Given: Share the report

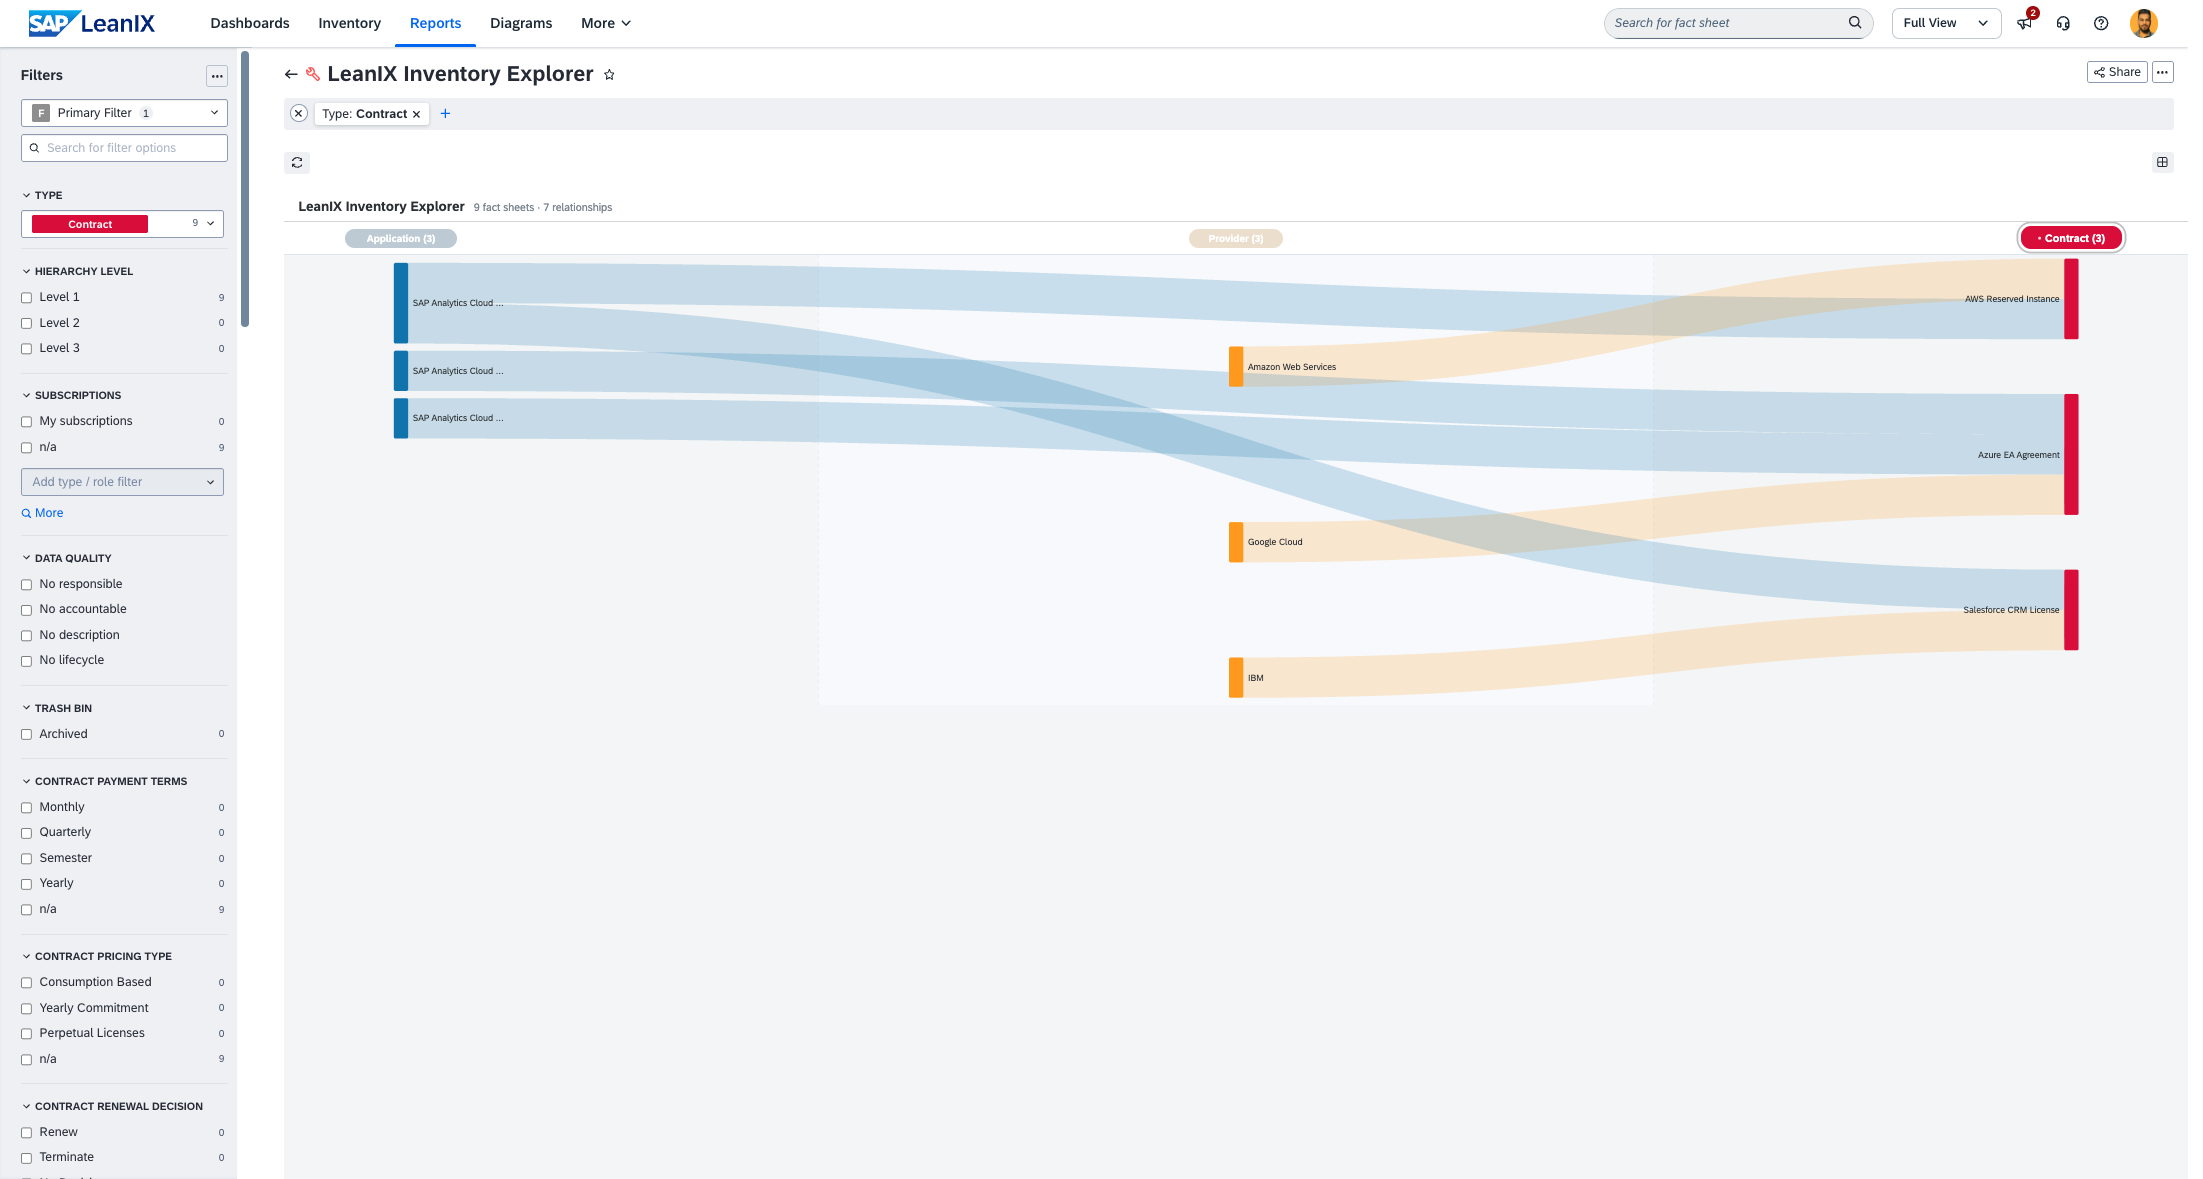Looking at the screenshot, I should coord(2117,72).
